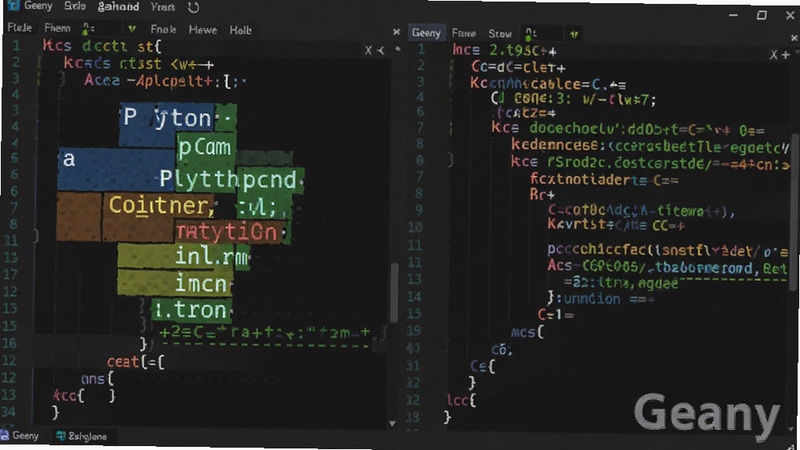
Task: Open the Yren item in title bar
Action: [x=163, y=7]
